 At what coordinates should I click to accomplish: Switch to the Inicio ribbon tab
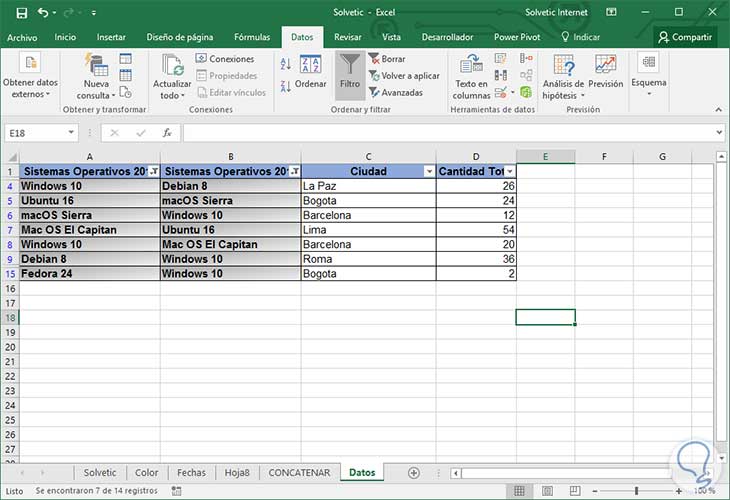(65, 37)
